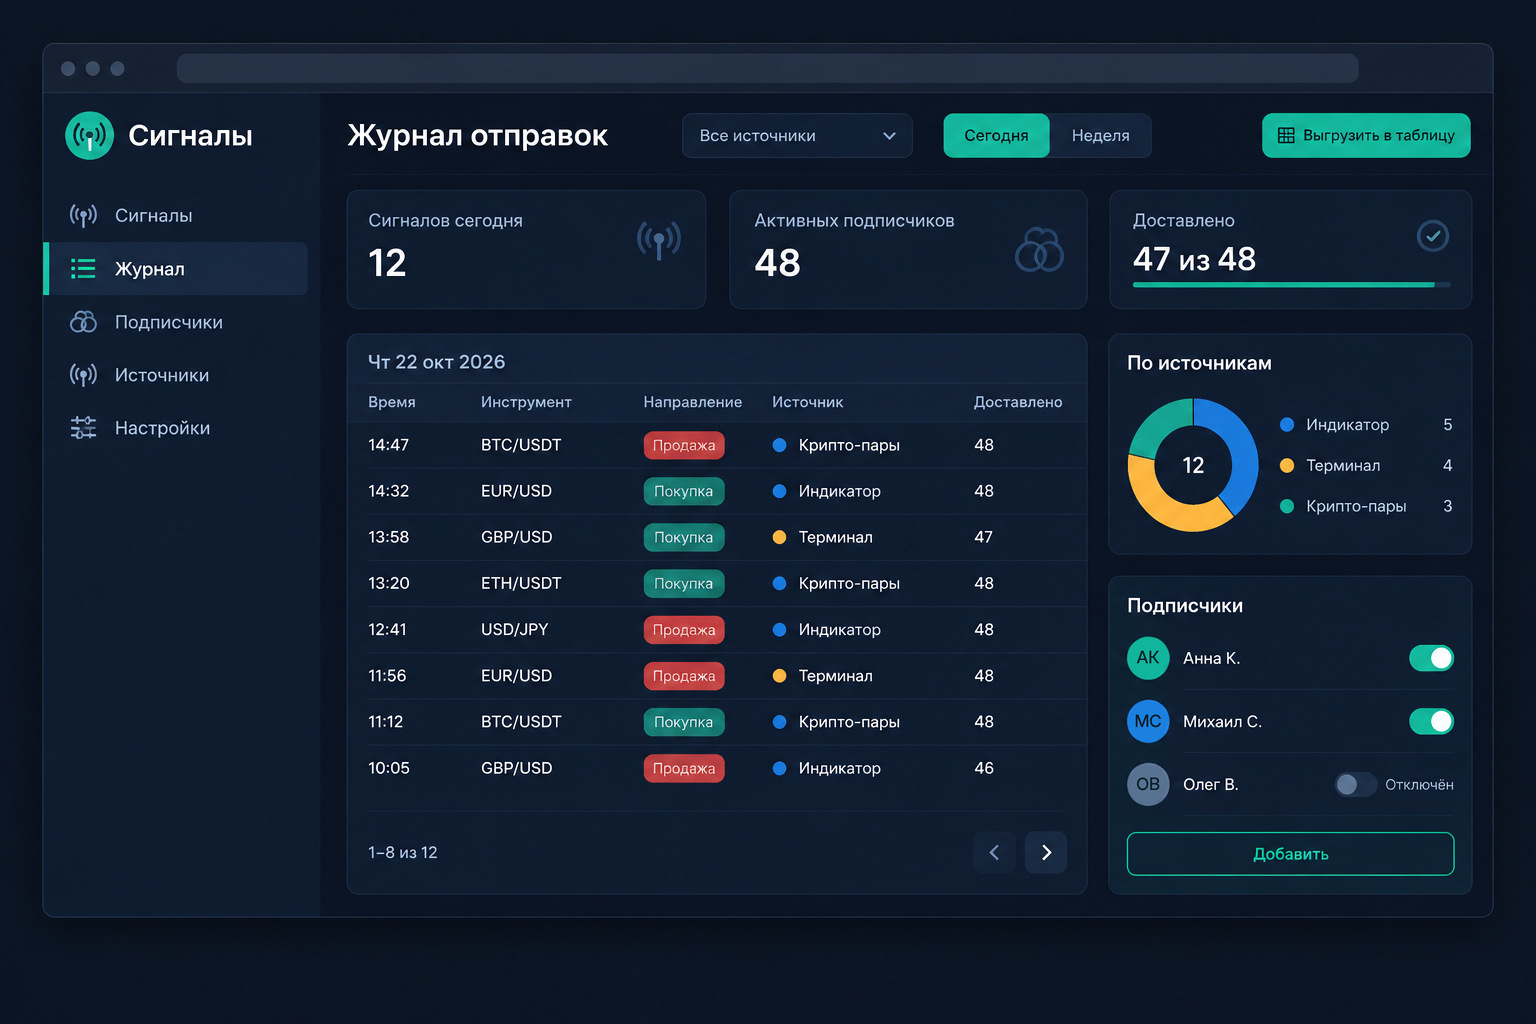The width and height of the screenshot is (1536, 1024).
Task: Click the browser address bar
Action: click(x=767, y=68)
